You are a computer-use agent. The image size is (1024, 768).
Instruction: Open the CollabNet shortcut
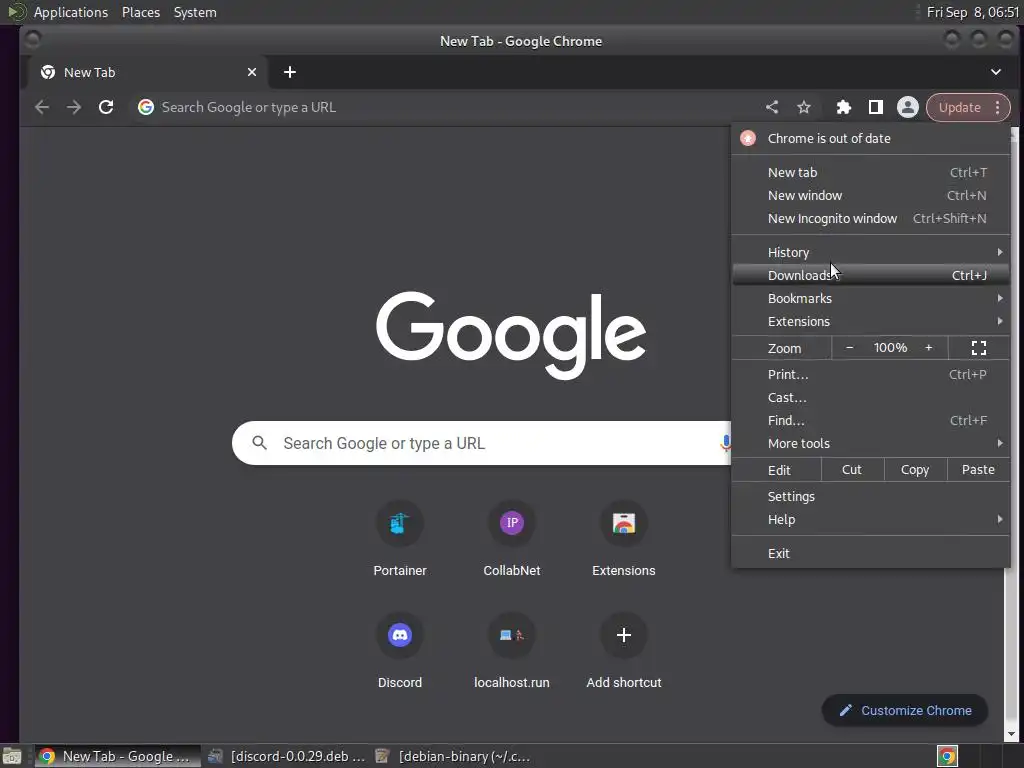[x=512, y=523]
